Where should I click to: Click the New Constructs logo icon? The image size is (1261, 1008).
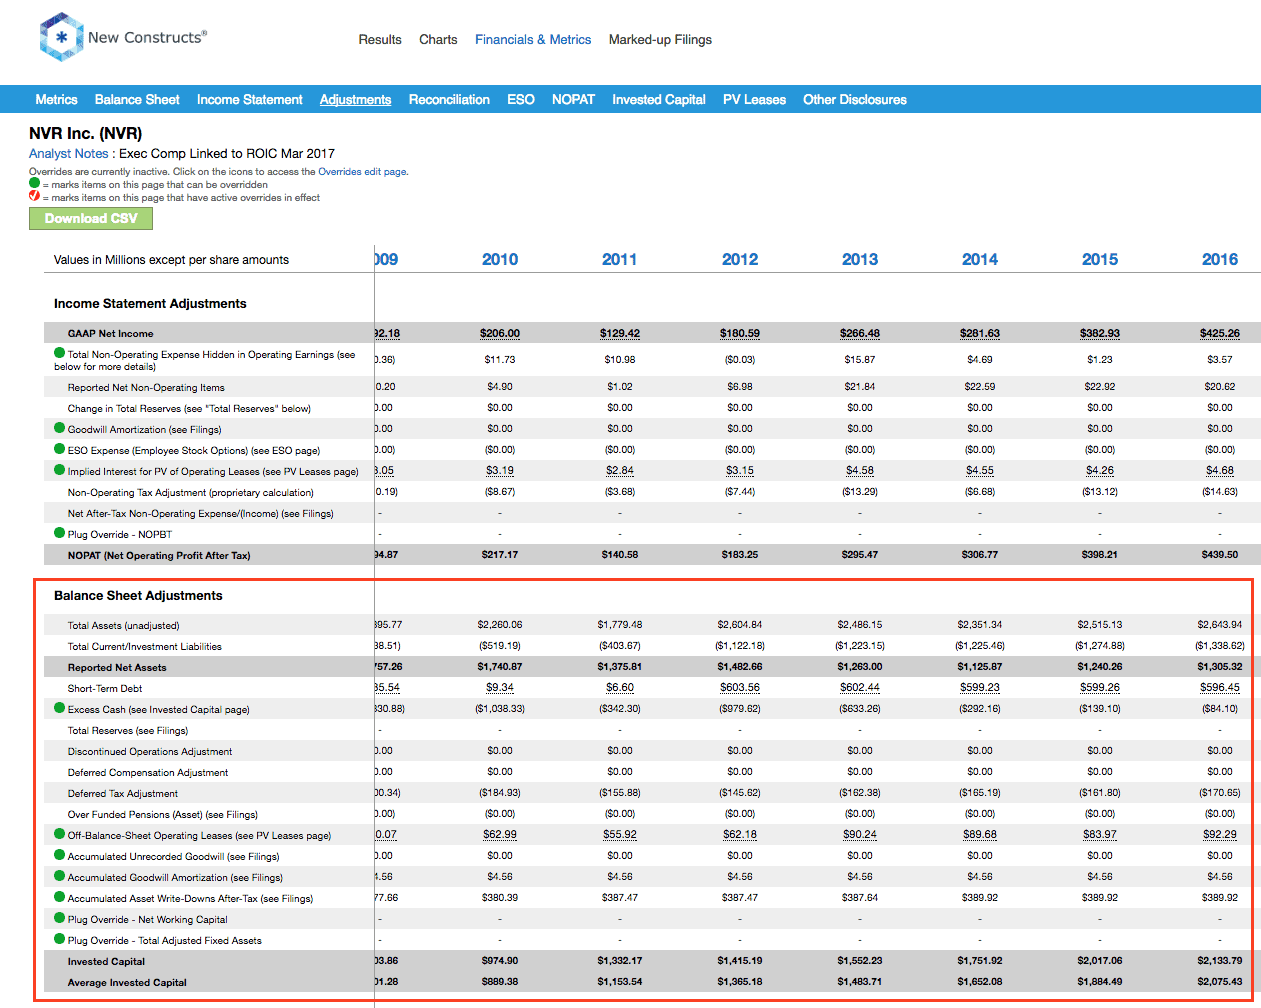(x=61, y=37)
